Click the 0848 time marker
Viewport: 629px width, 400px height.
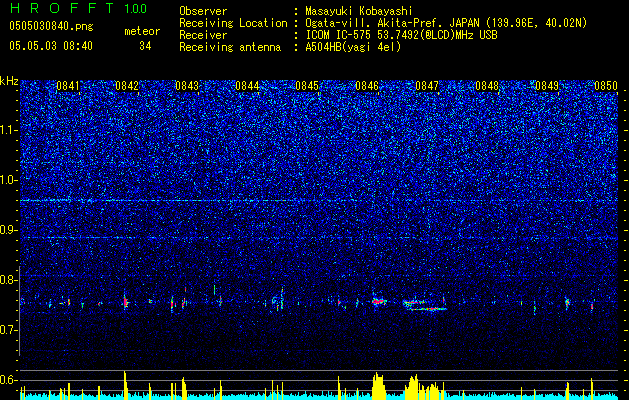487,86
